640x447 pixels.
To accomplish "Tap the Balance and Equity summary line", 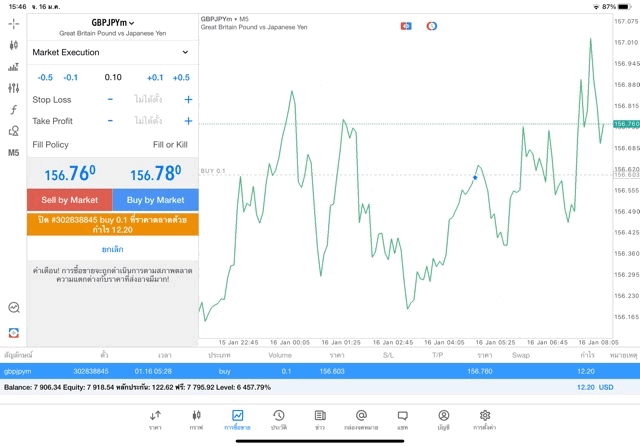I will (137, 387).
